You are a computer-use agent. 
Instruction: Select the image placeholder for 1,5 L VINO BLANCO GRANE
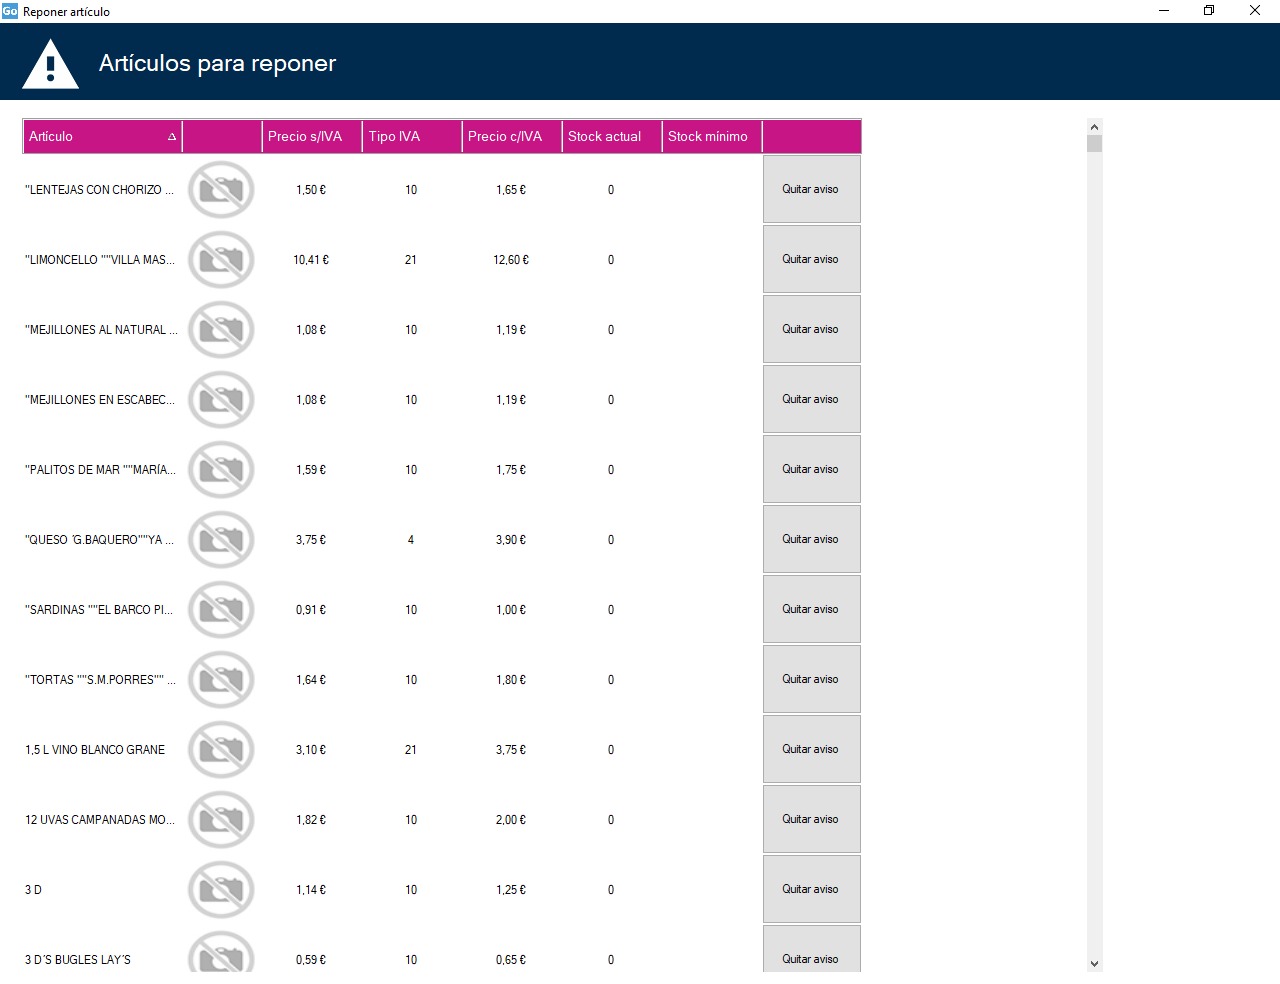tap(221, 750)
